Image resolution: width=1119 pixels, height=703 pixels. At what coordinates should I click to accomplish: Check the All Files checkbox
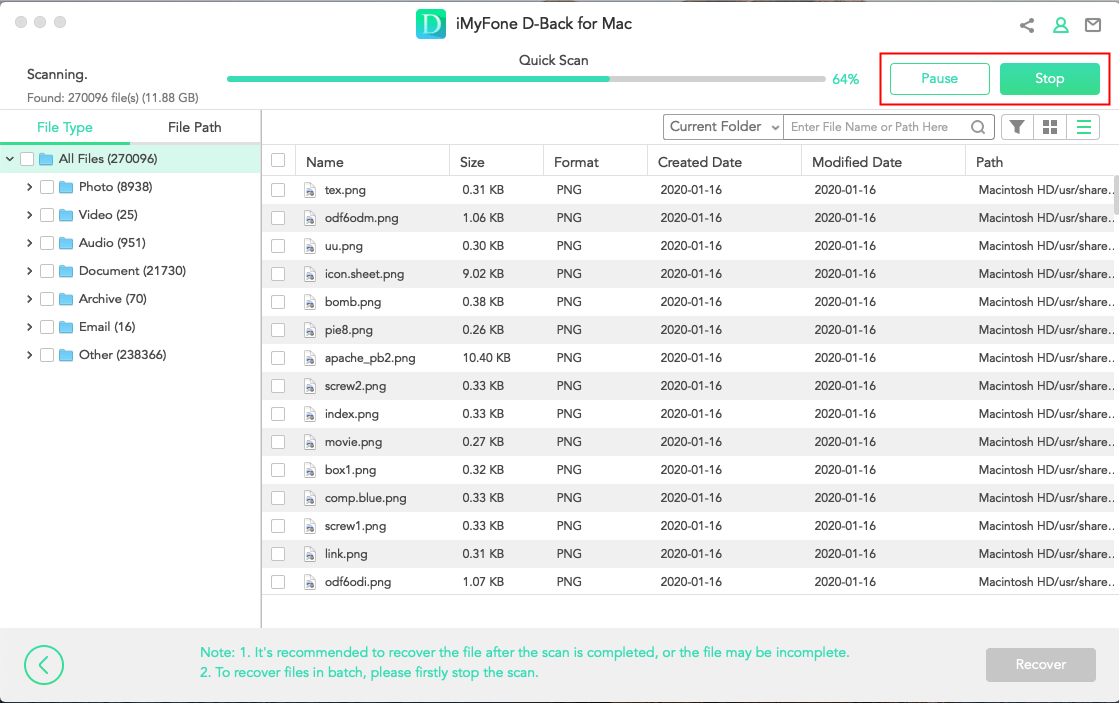[27, 158]
